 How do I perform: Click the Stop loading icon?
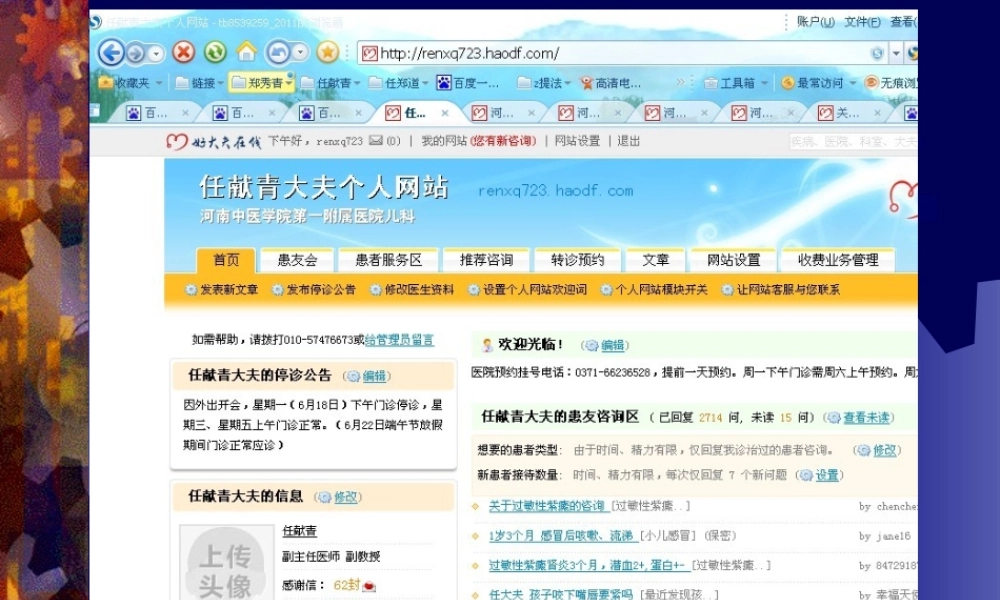point(185,52)
